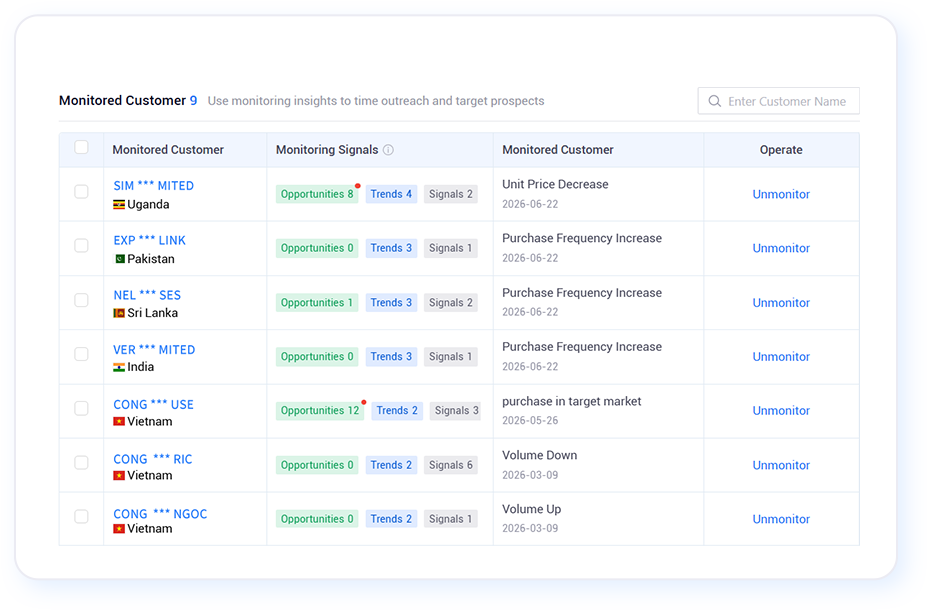Click the Uganda flag icon
Screen dimensions: 930x614
tap(119, 205)
